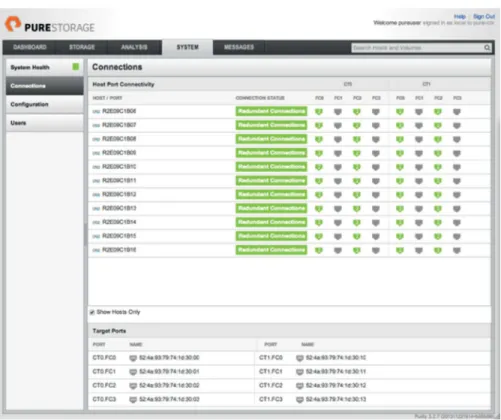The height and width of the screenshot is (420, 501).
Task: Click the host icon beside R2E09C1B11
Action: pyautogui.click(x=96, y=181)
